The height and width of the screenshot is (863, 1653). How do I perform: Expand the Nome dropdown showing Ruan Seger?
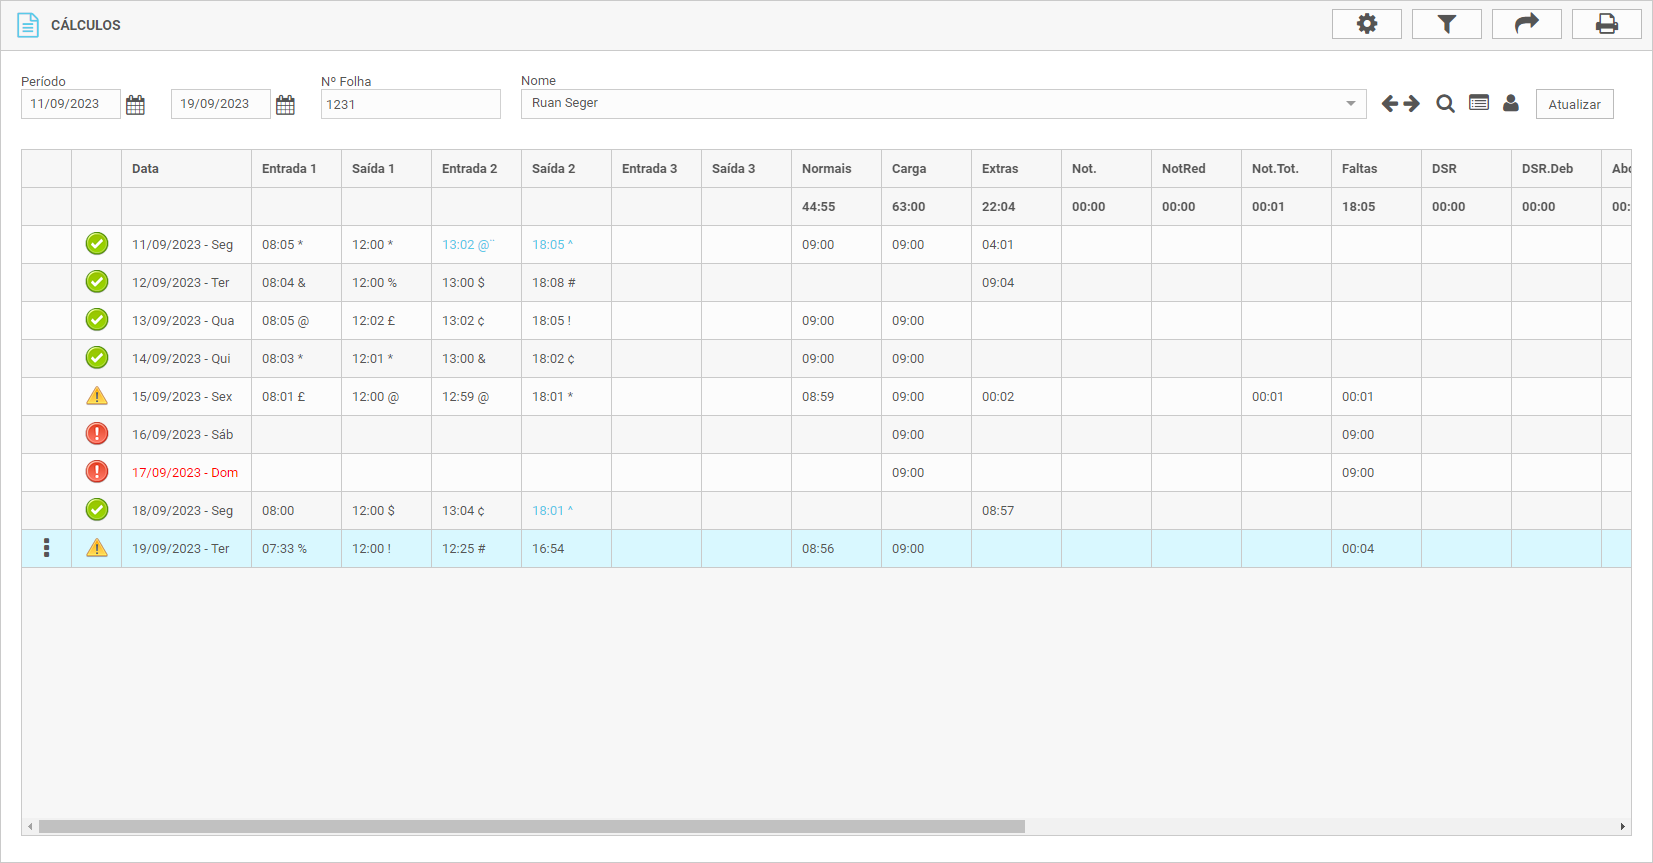[1350, 104]
